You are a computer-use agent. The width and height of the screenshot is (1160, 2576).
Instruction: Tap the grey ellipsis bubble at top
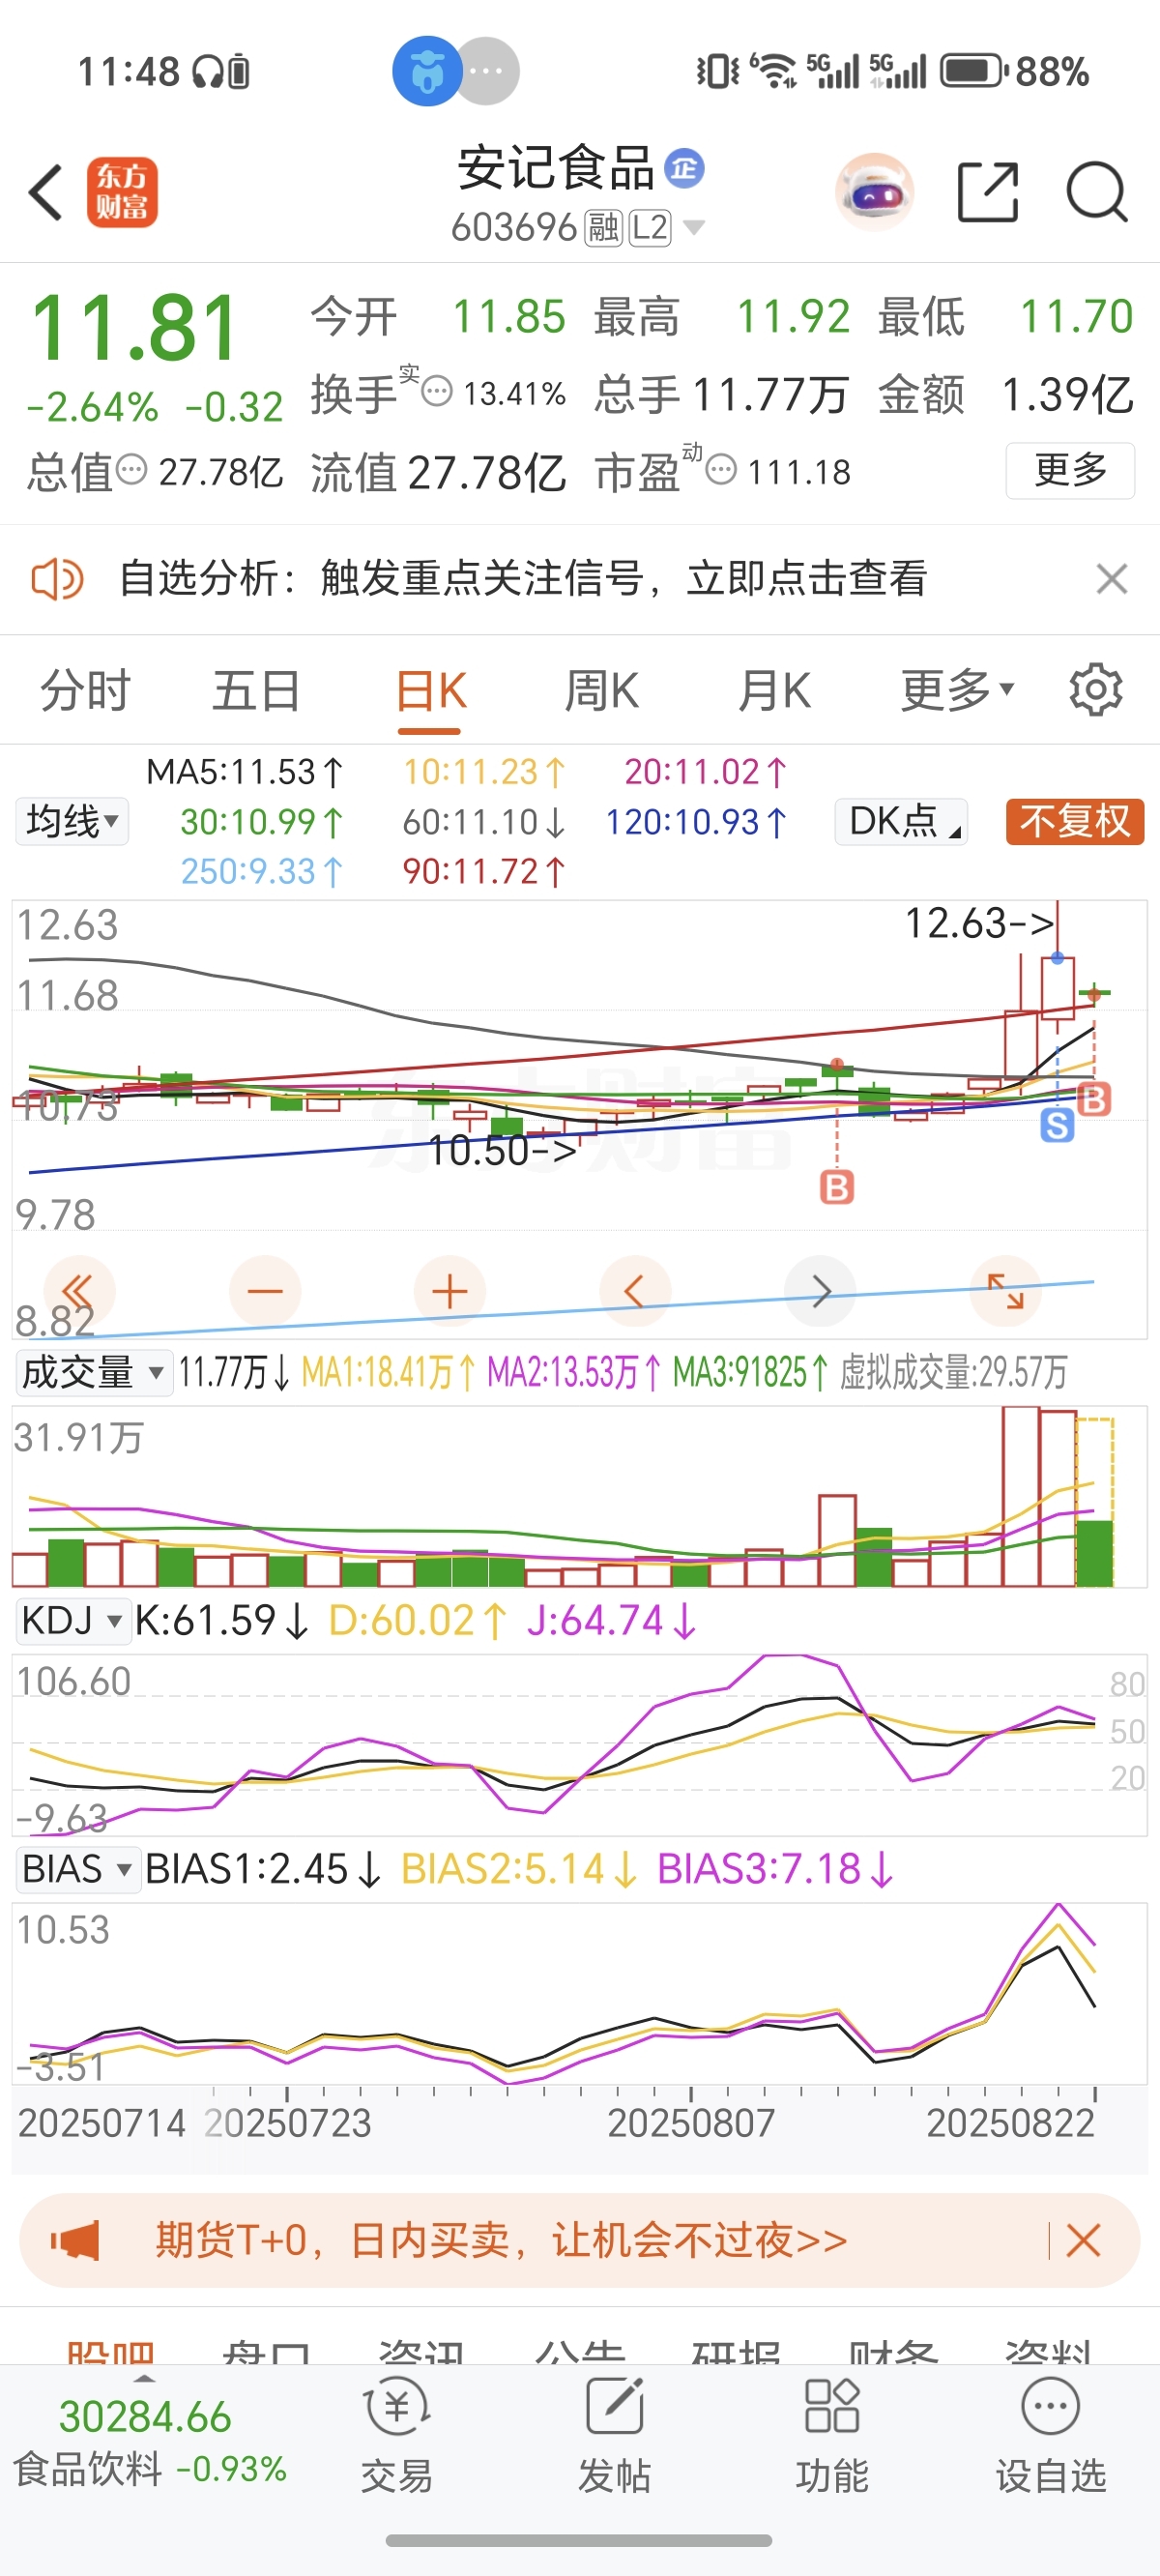487,71
